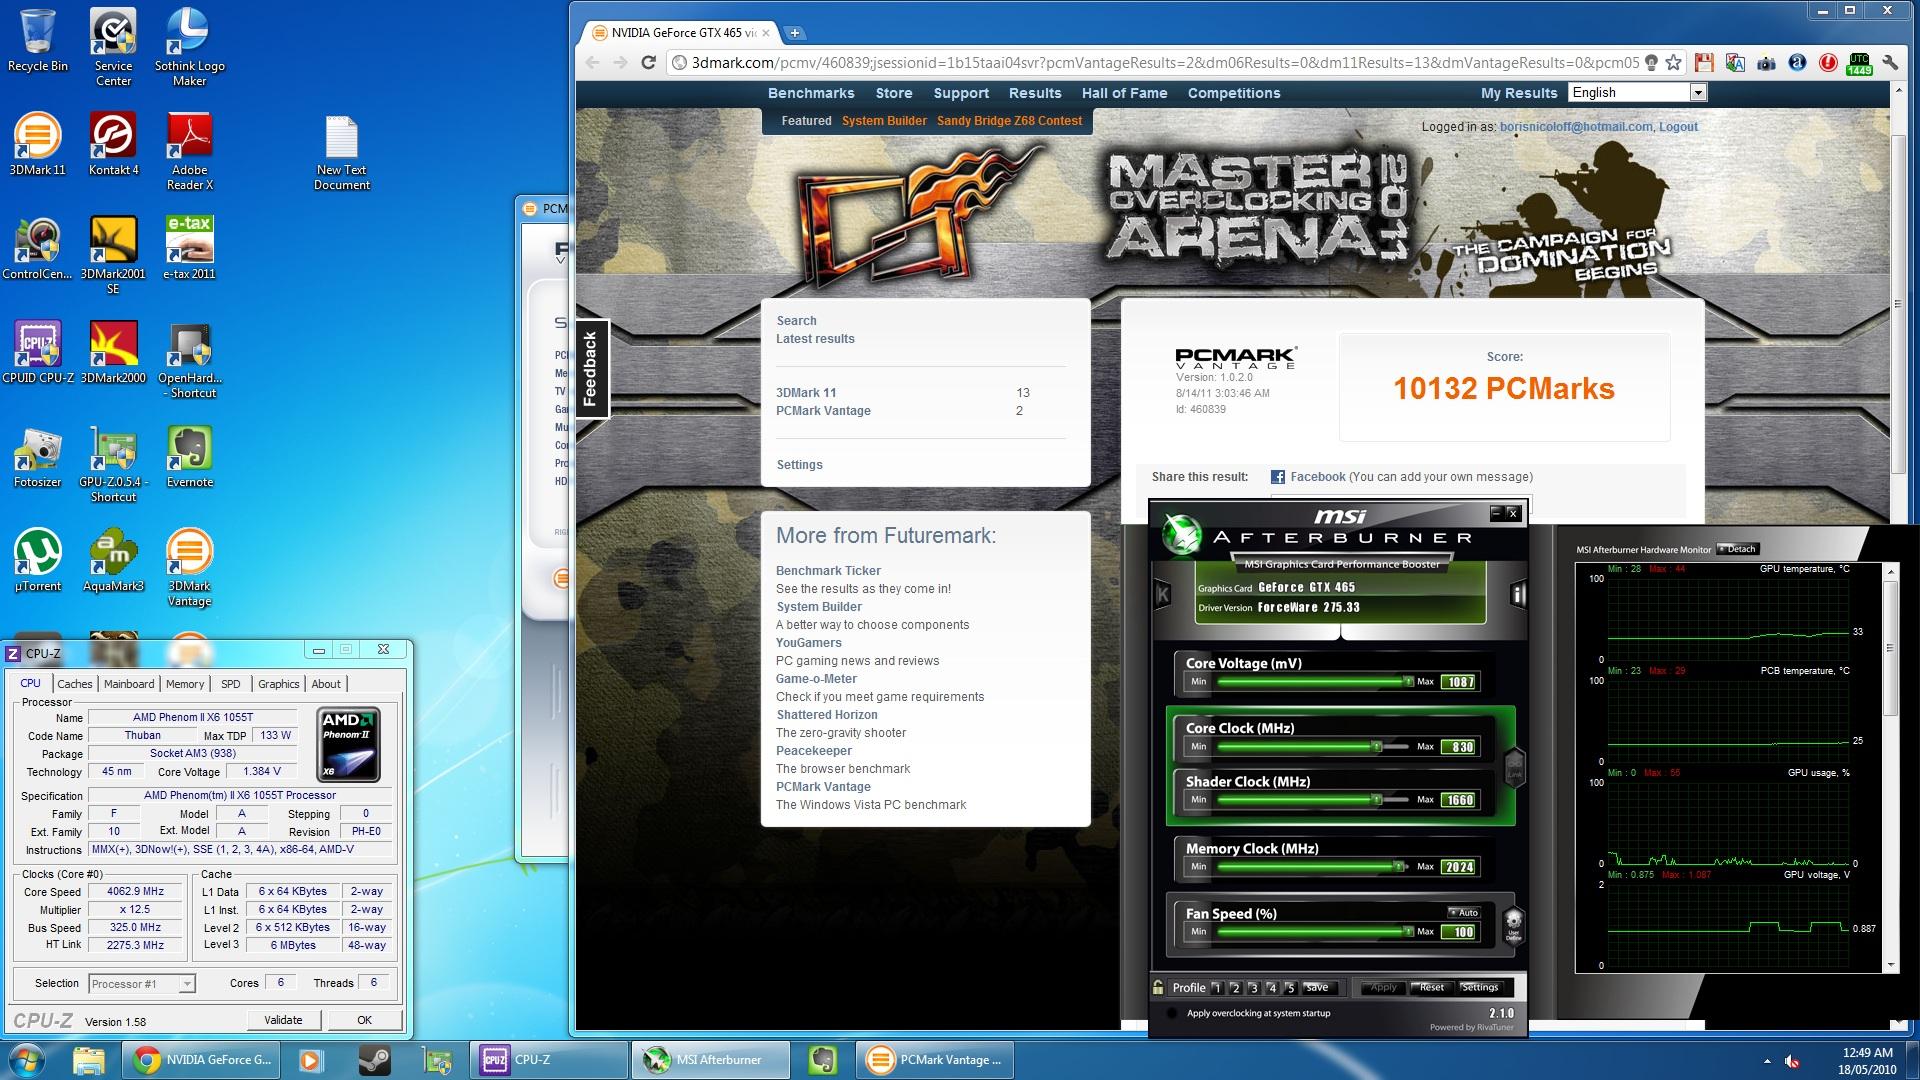Bookmark this page with the star icon
Viewport: 1920px width, 1080px height.
pos(1673,63)
